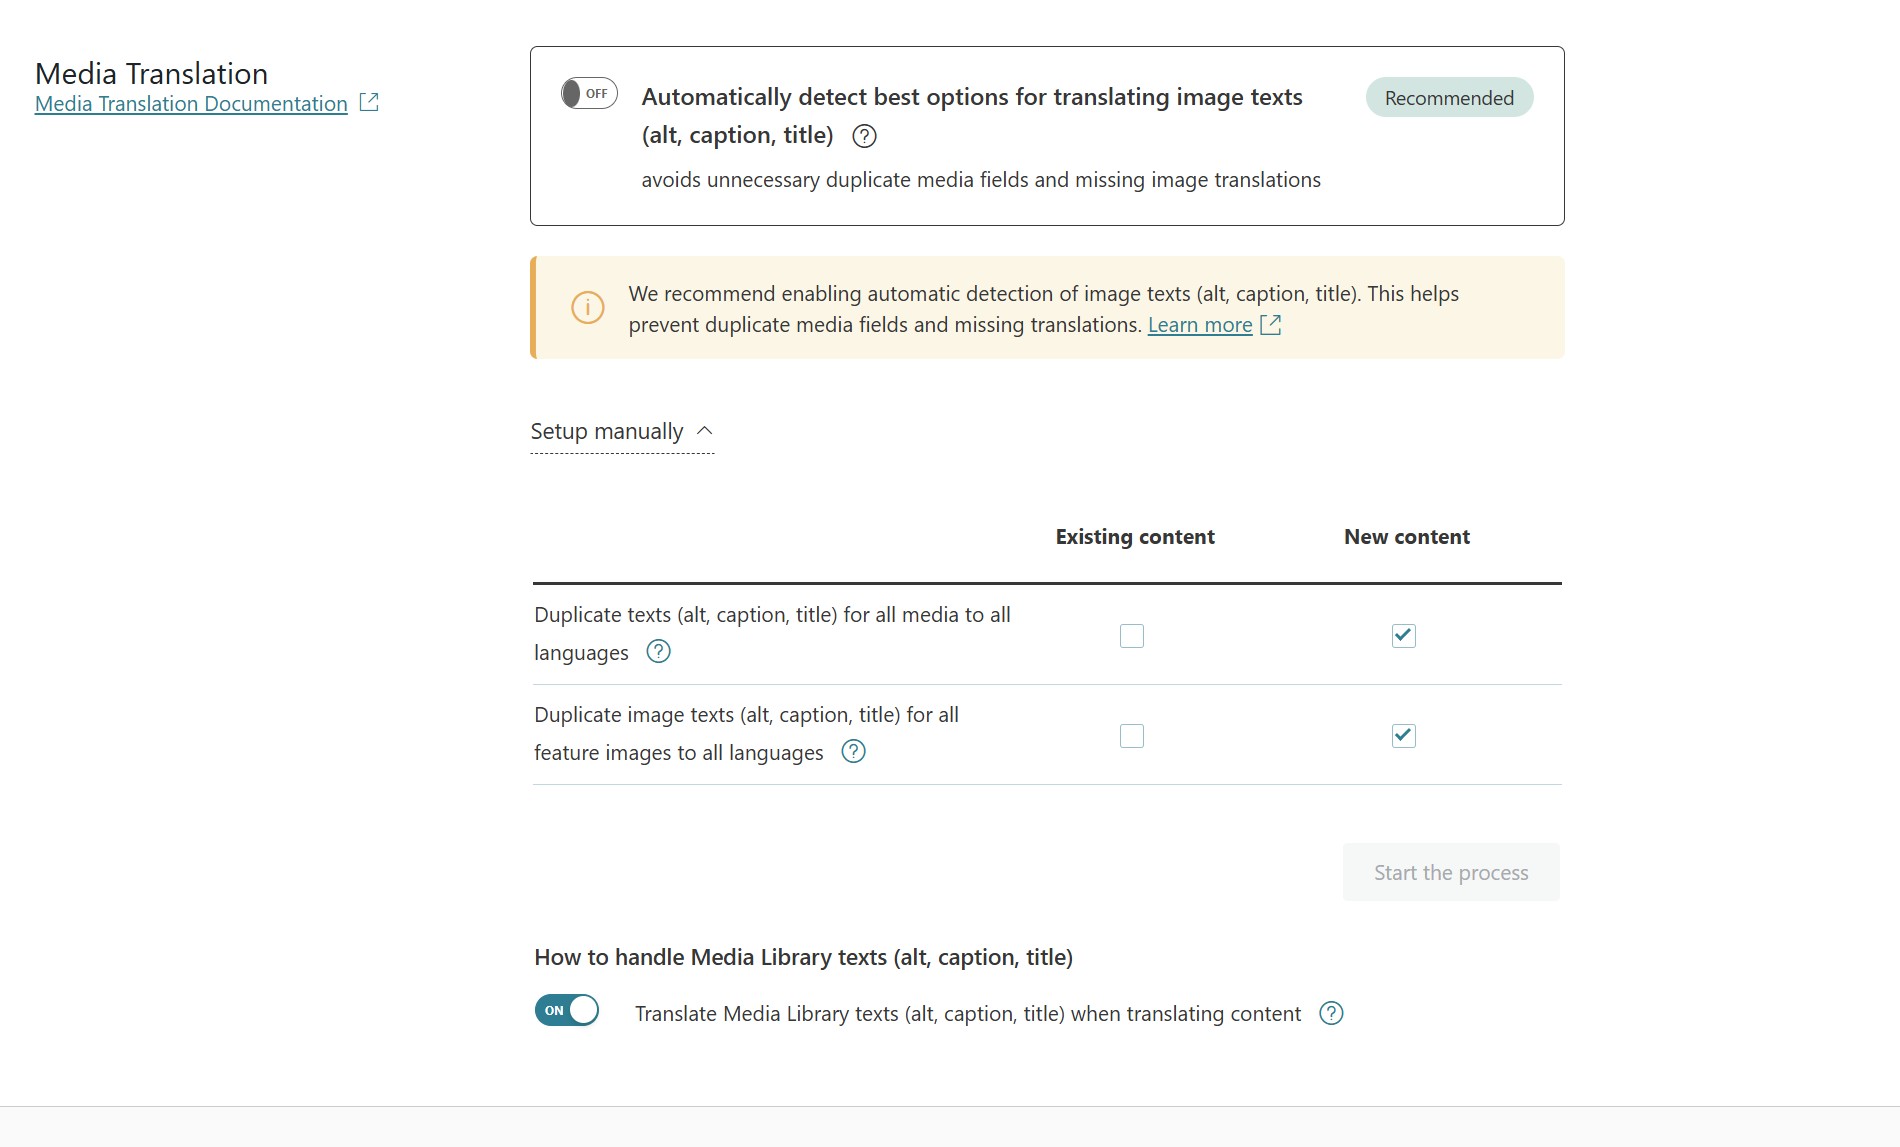The width and height of the screenshot is (1900, 1147).
Task: Follow the Learn more link
Action: click(x=1199, y=325)
